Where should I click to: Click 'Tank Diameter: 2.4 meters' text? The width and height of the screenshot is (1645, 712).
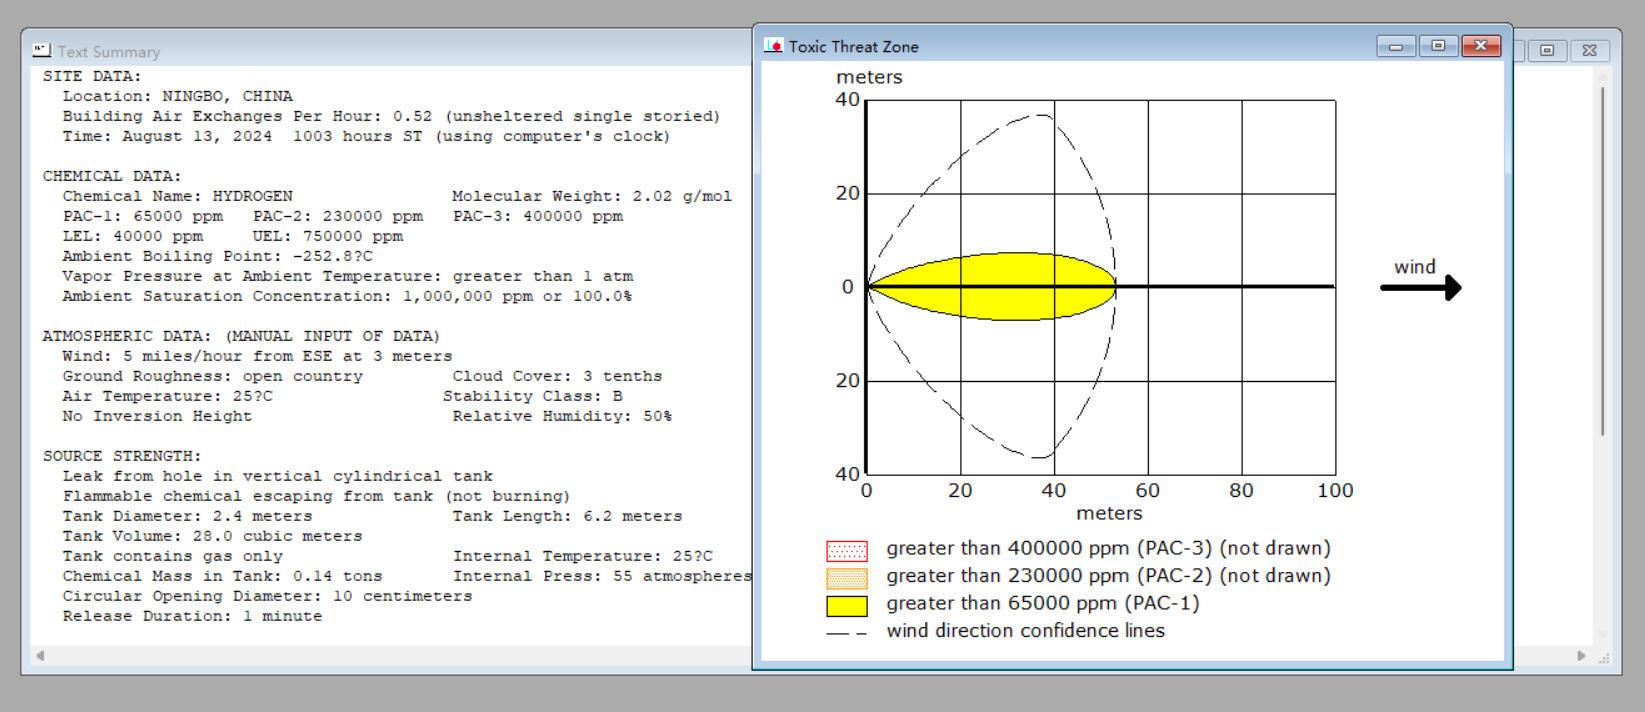[x=187, y=516]
